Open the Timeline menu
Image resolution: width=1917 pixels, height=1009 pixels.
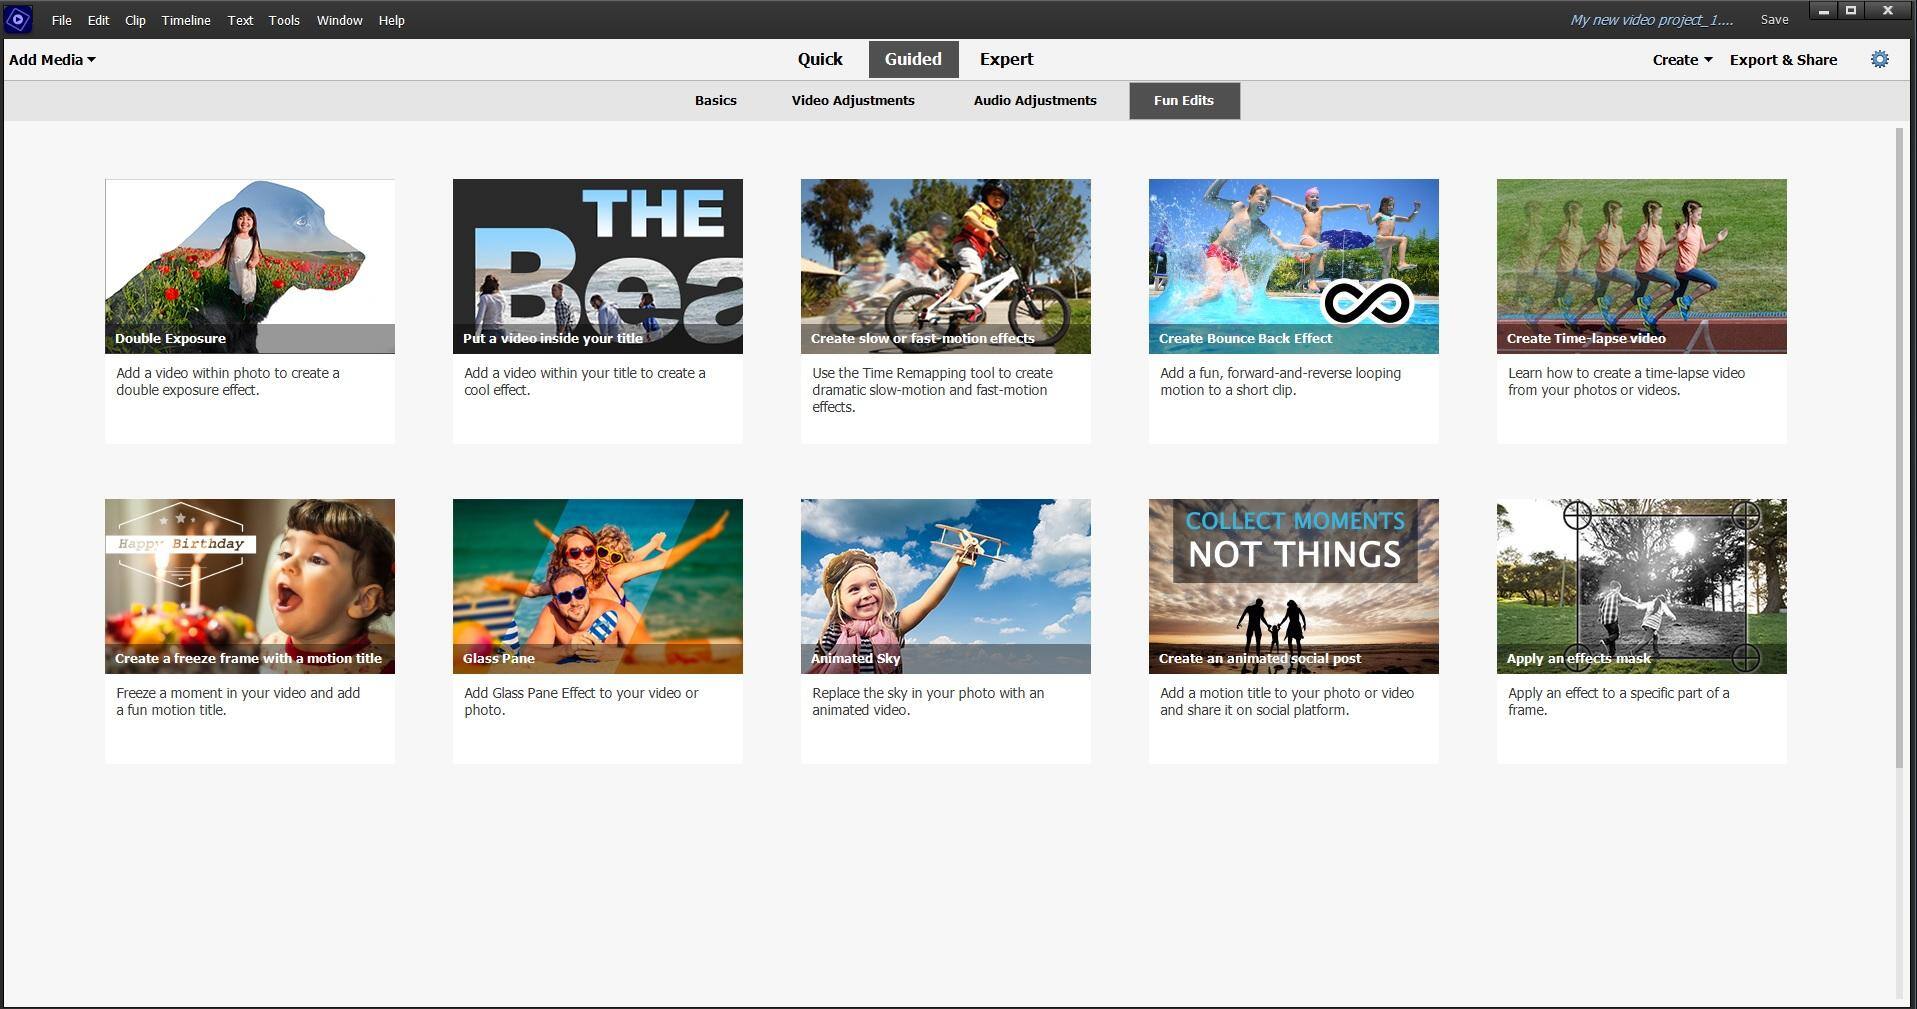tap(186, 20)
